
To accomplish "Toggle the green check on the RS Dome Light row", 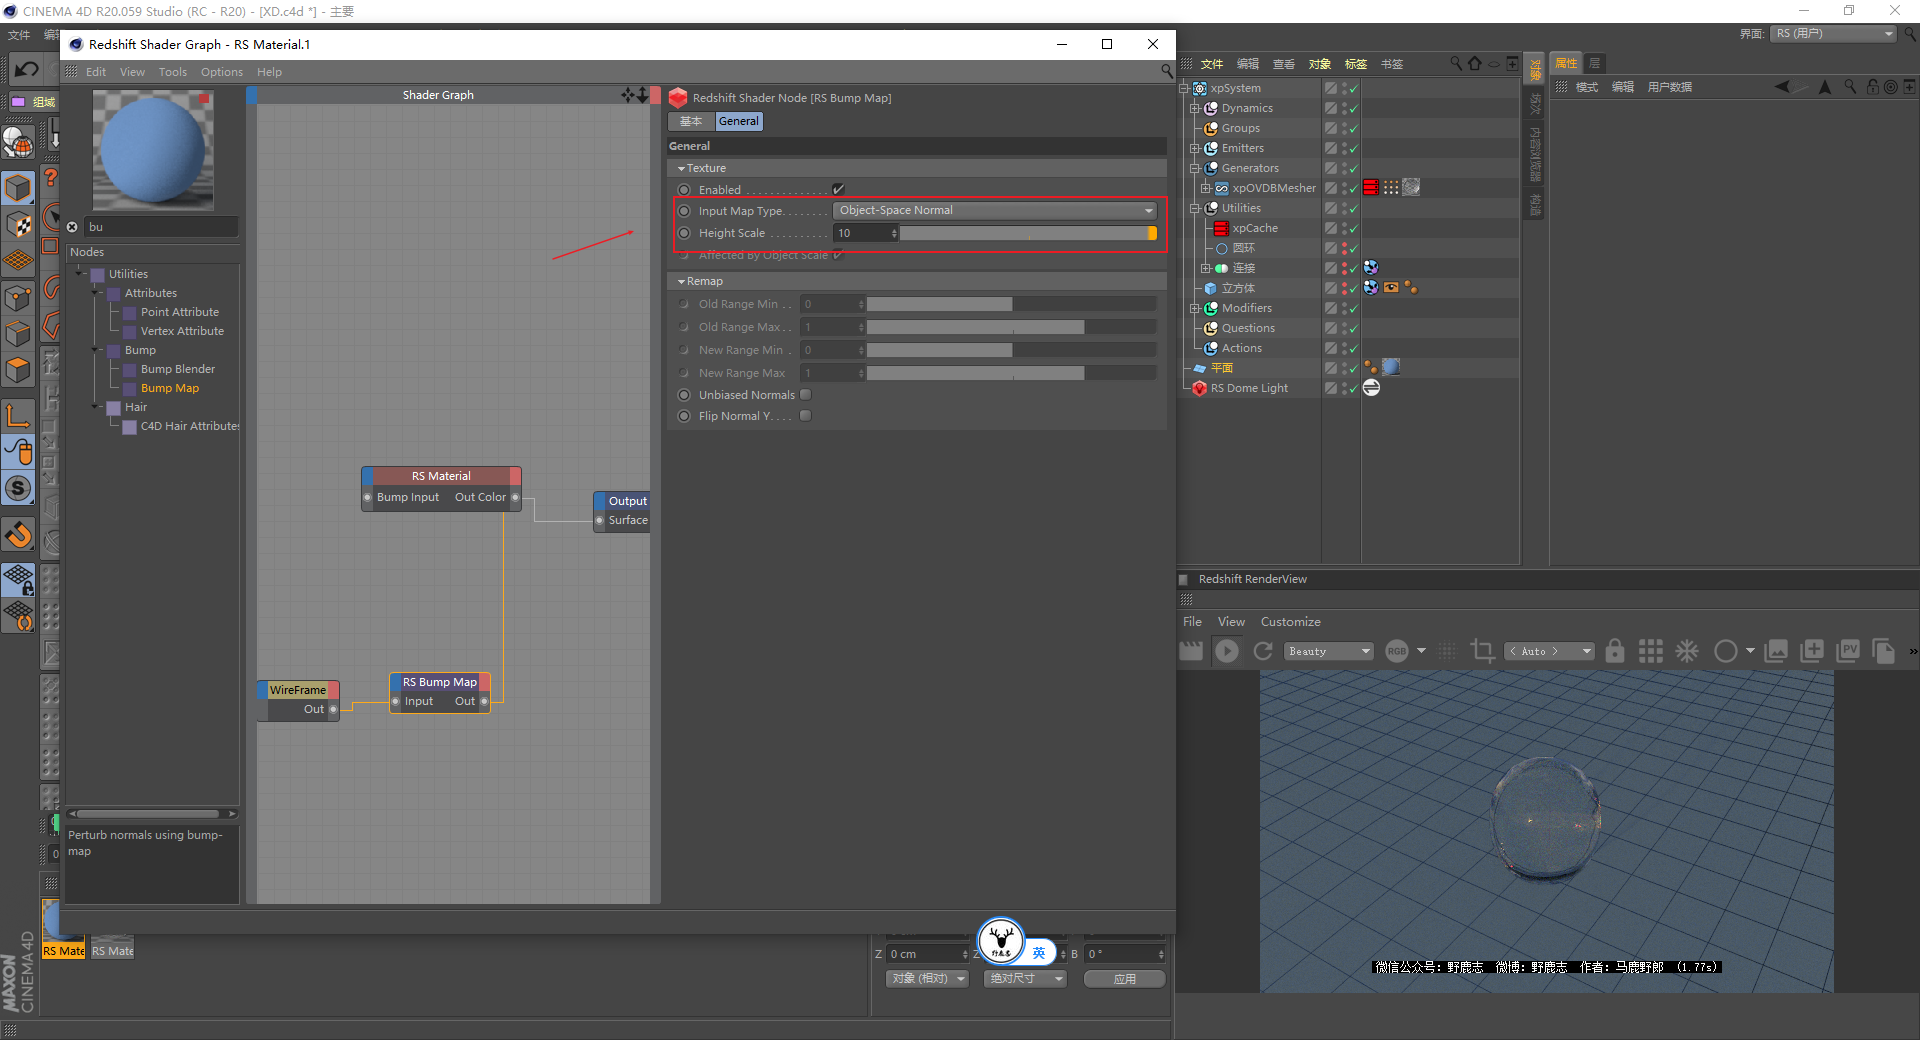I will click(1353, 389).
